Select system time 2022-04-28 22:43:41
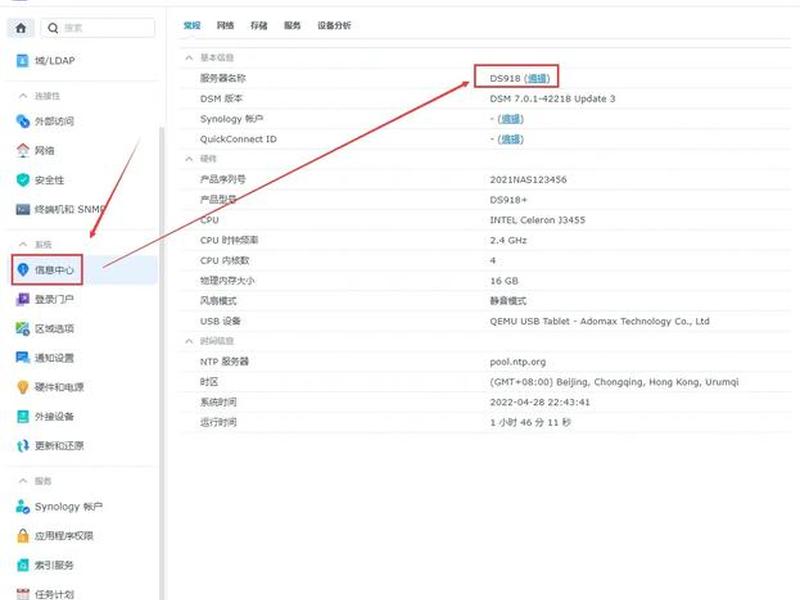 pos(540,402)
